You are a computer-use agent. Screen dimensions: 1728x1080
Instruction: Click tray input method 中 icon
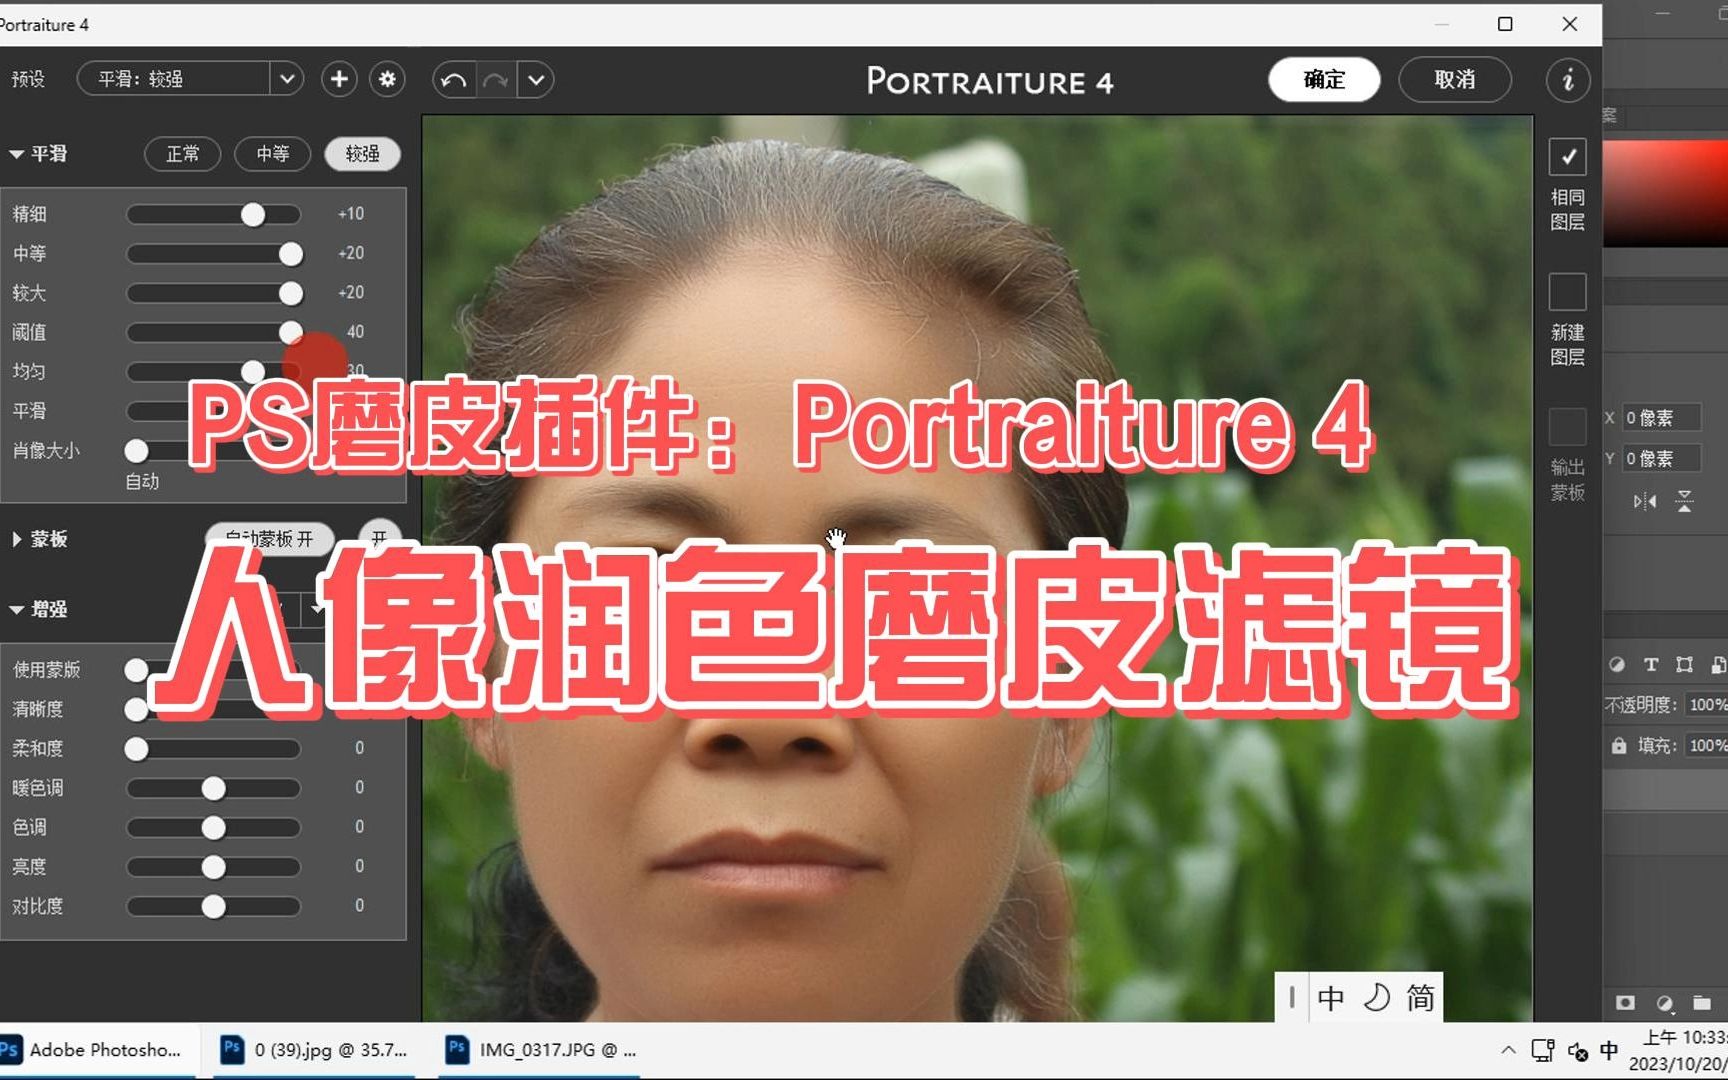[x=1609, y=1050]
